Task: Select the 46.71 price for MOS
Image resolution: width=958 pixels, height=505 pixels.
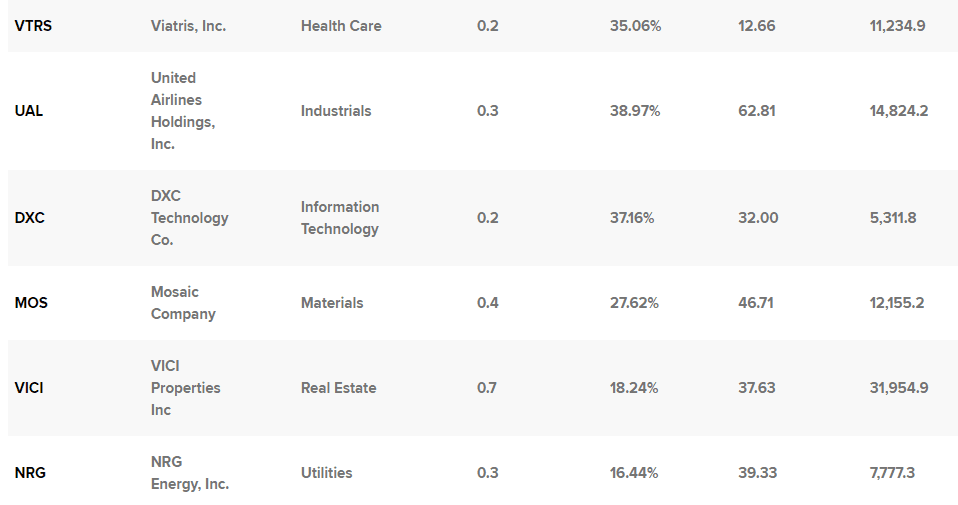Action: click(x=755, y=303)
